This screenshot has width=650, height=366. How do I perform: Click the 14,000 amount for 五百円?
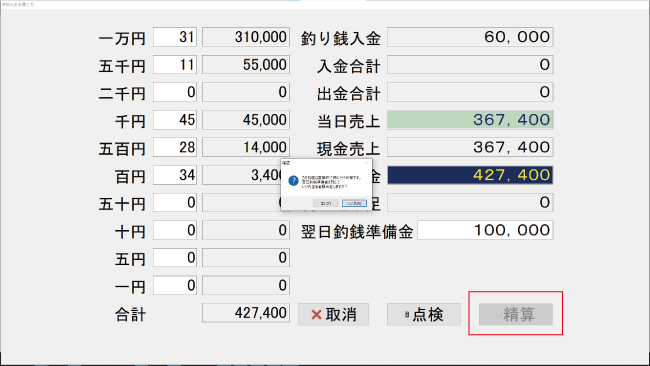pyautogui.click(x=246, y=147)
